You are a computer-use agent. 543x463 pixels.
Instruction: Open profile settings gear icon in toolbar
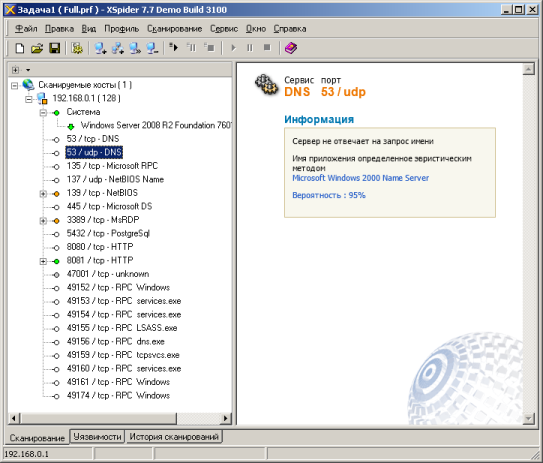pyautogui.click(x=77, y=48)
